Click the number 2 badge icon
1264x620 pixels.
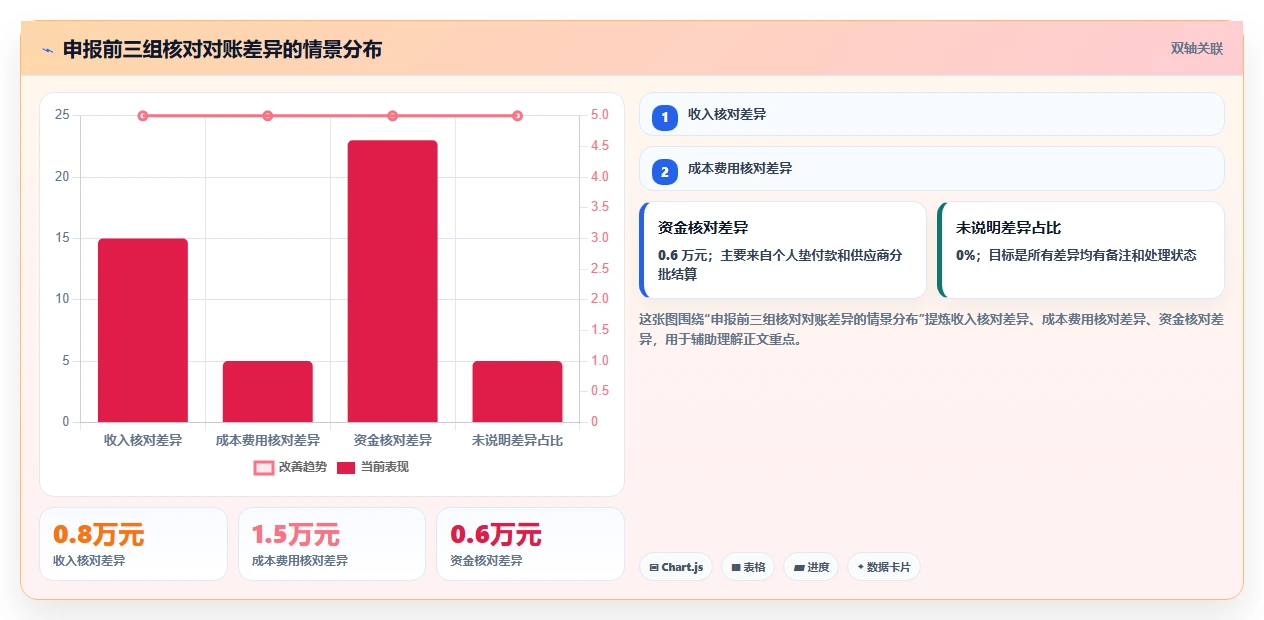coord(665,172)
